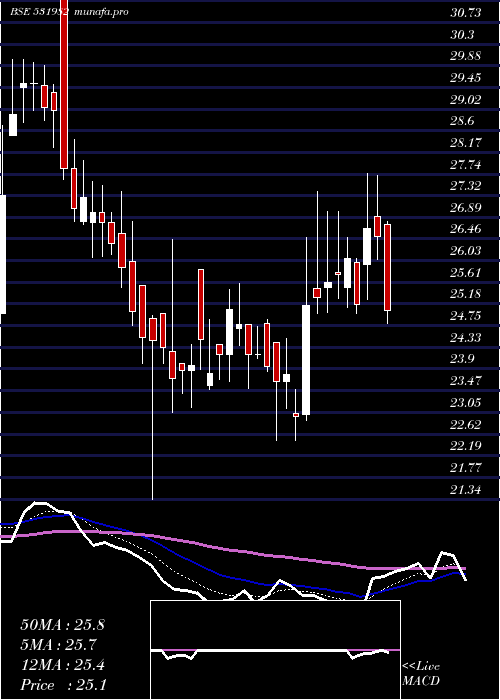Screen dimensions: 500x700
Task: Click the 29.88 price level label
Action: click(466, 56)
